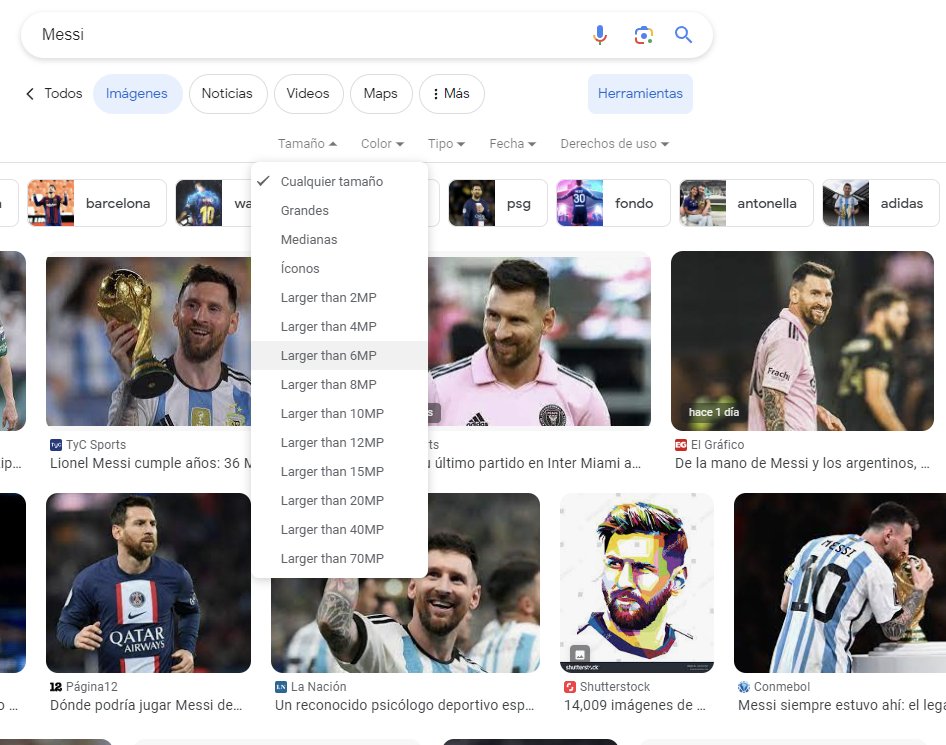946x745 pixels.
Task: Click the psg suggestion chip
Action: click(x=498, y=203)
